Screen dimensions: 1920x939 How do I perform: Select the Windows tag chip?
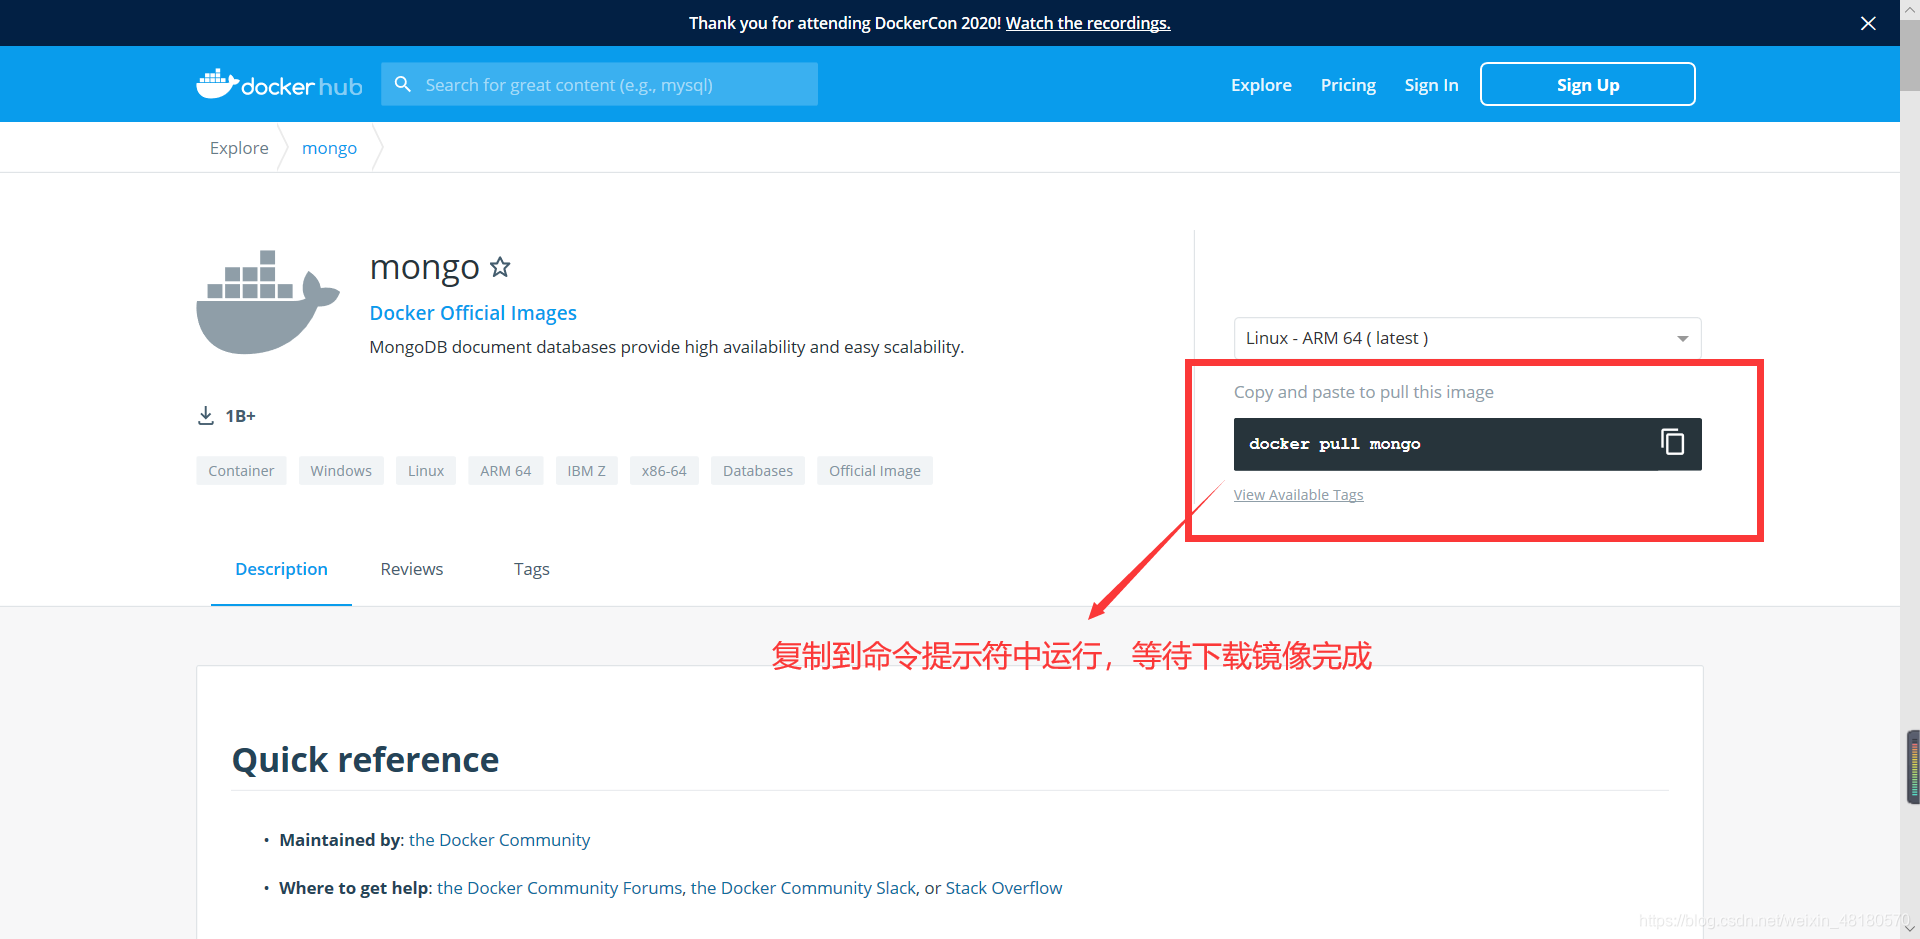click(341, 471)
